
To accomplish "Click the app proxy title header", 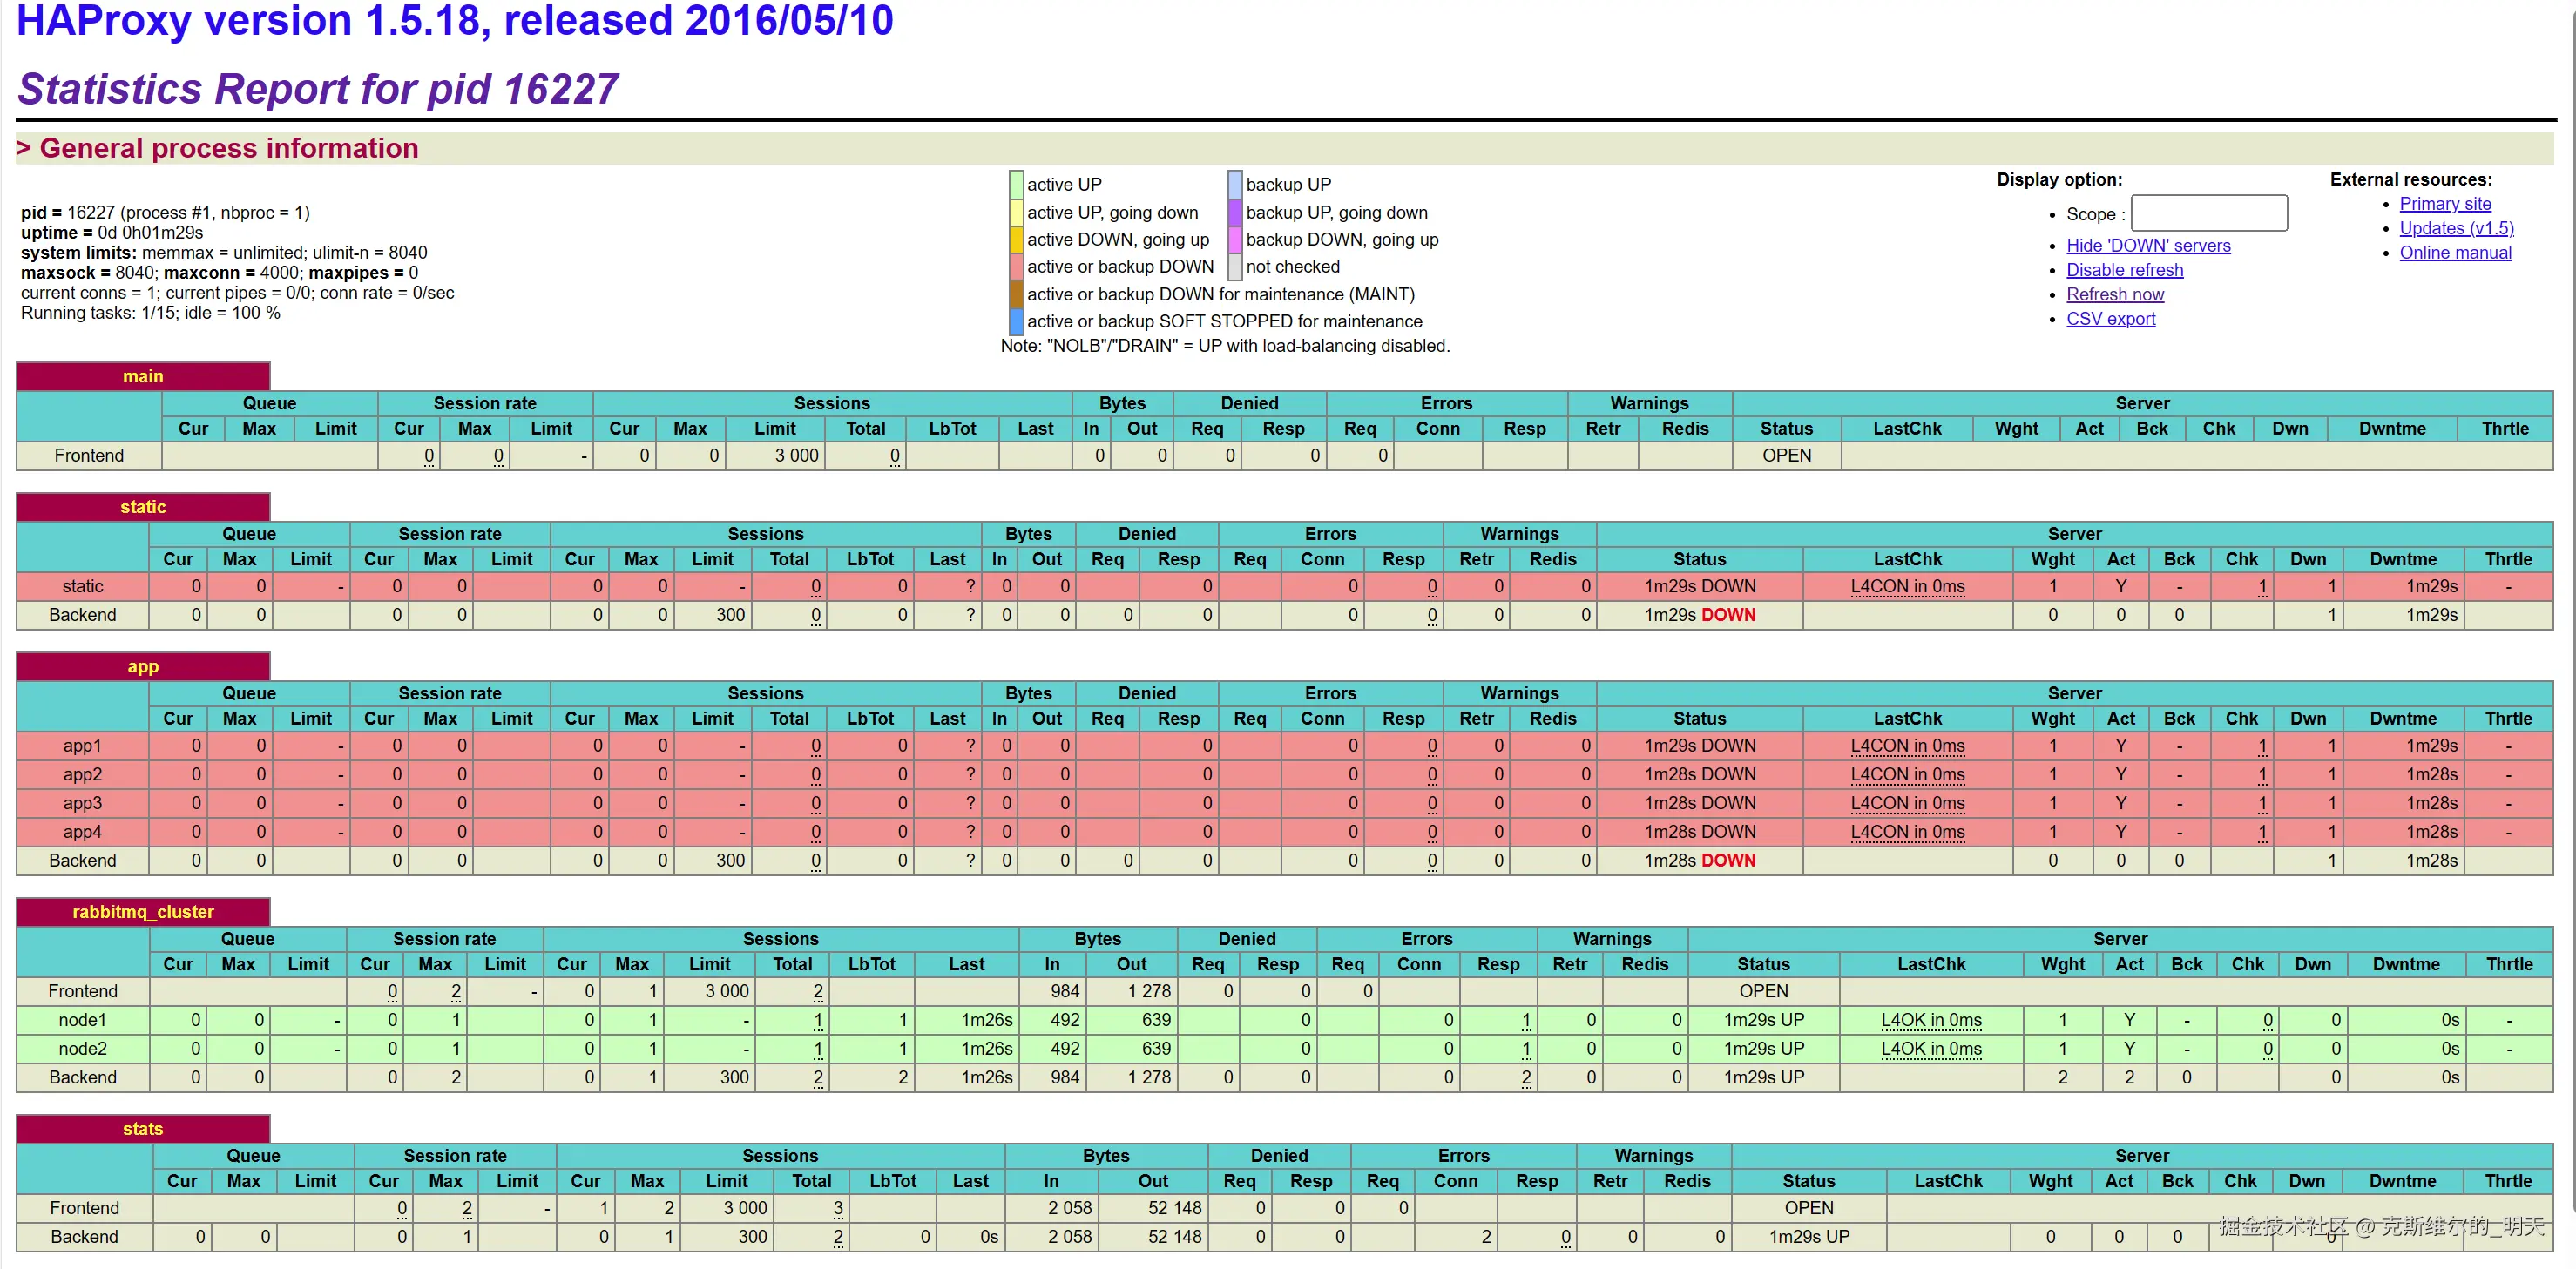I will [143, 667].
